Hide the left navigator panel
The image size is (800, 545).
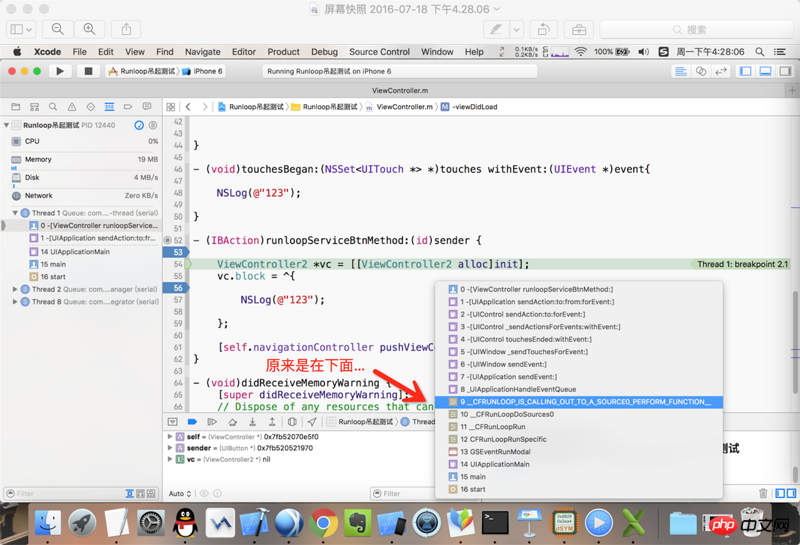[x=745, y=71]
